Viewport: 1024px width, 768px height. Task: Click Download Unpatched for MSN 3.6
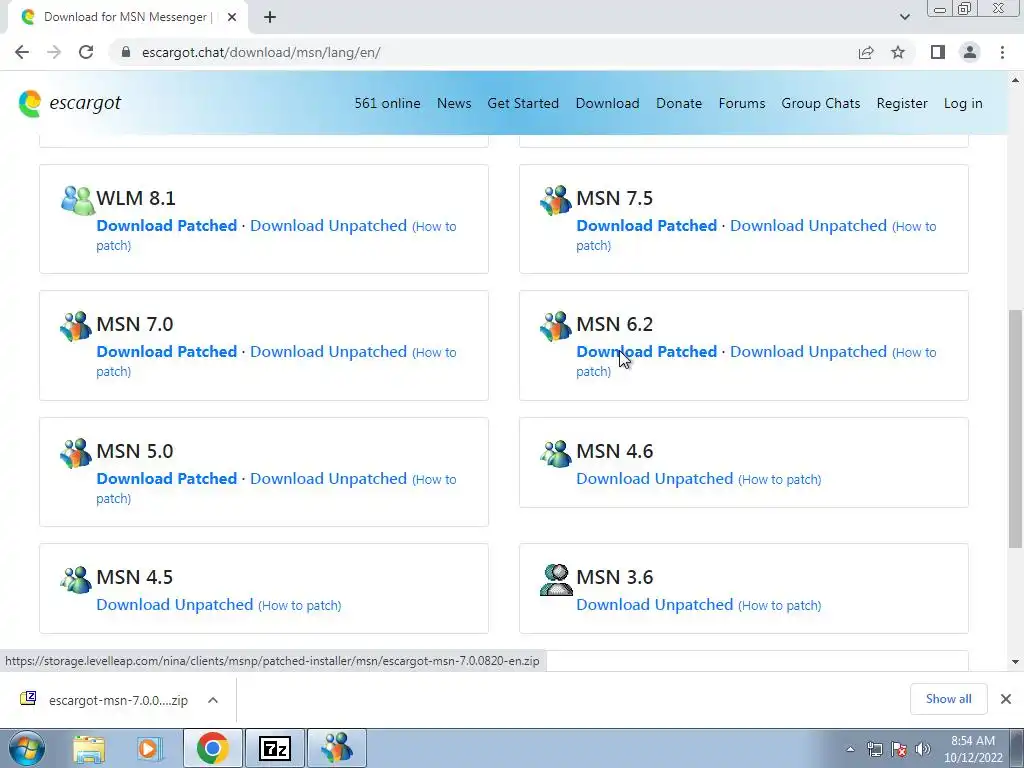click(655, 605)
